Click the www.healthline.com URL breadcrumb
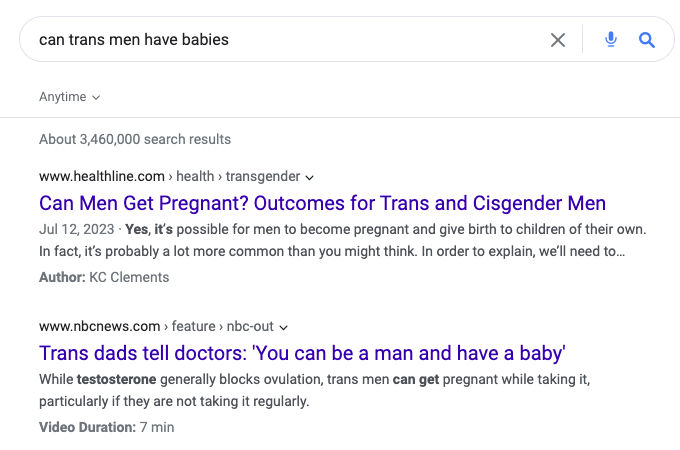Screen dimensions: 680x450 pyautogui.click(x=102, y=176)
